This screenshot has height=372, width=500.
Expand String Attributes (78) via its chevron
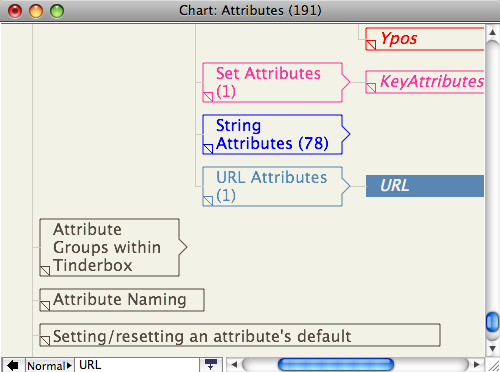(x=346, y=134)
